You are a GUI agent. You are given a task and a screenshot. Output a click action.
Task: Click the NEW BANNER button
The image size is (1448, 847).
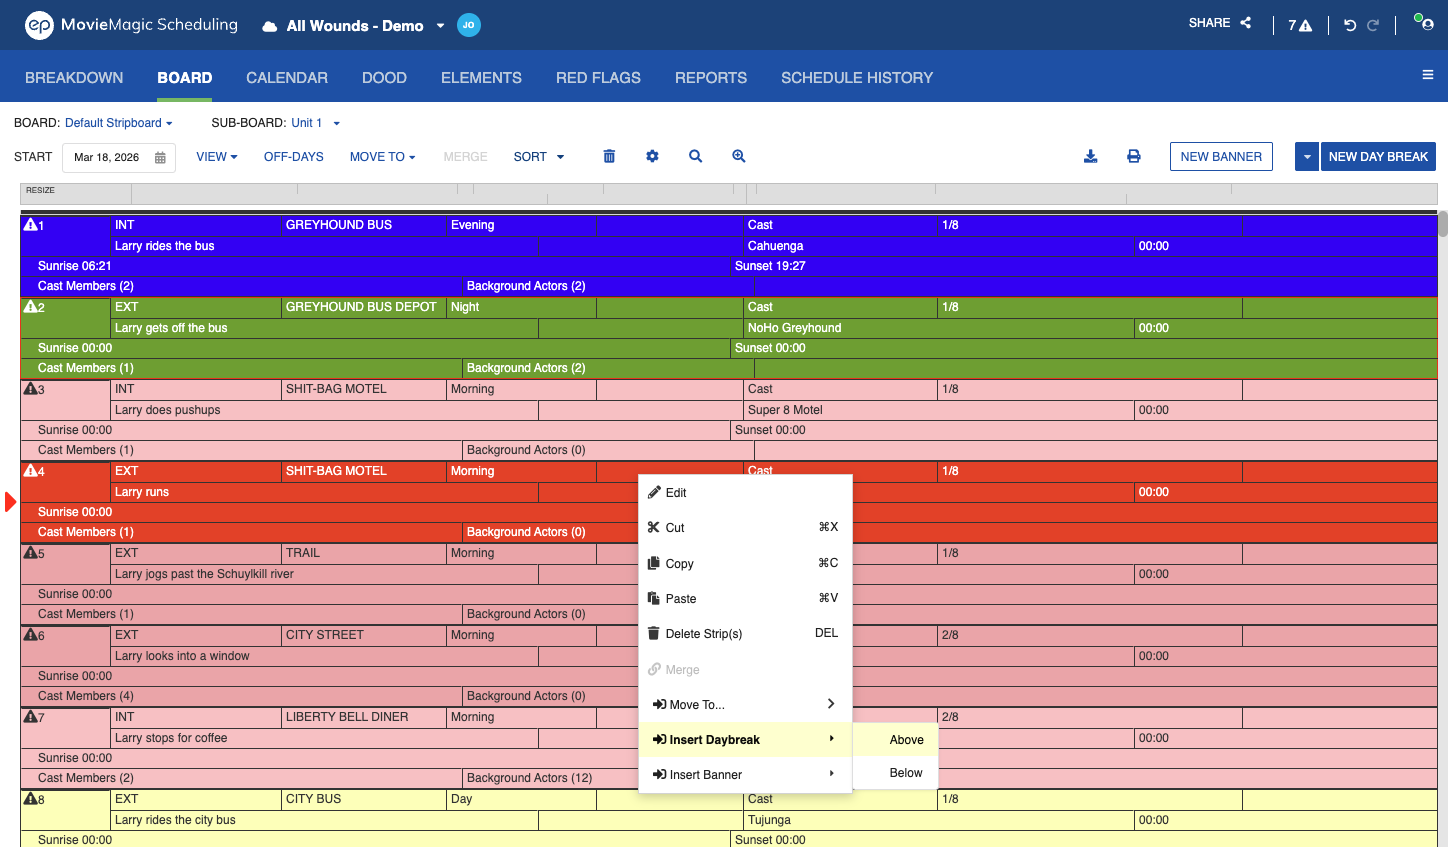(x=1221, y=157)
